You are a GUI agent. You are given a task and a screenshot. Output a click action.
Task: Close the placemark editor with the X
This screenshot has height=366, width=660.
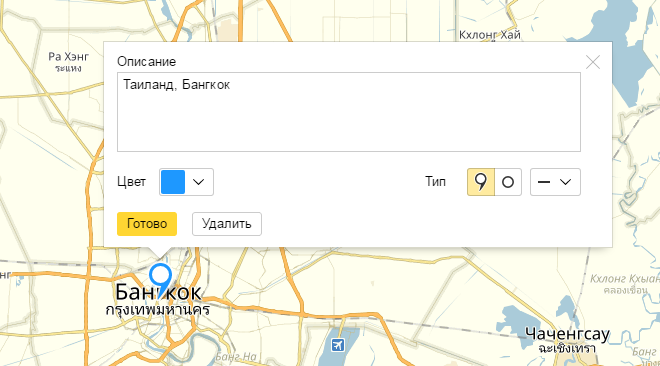(x=593, y=62)
